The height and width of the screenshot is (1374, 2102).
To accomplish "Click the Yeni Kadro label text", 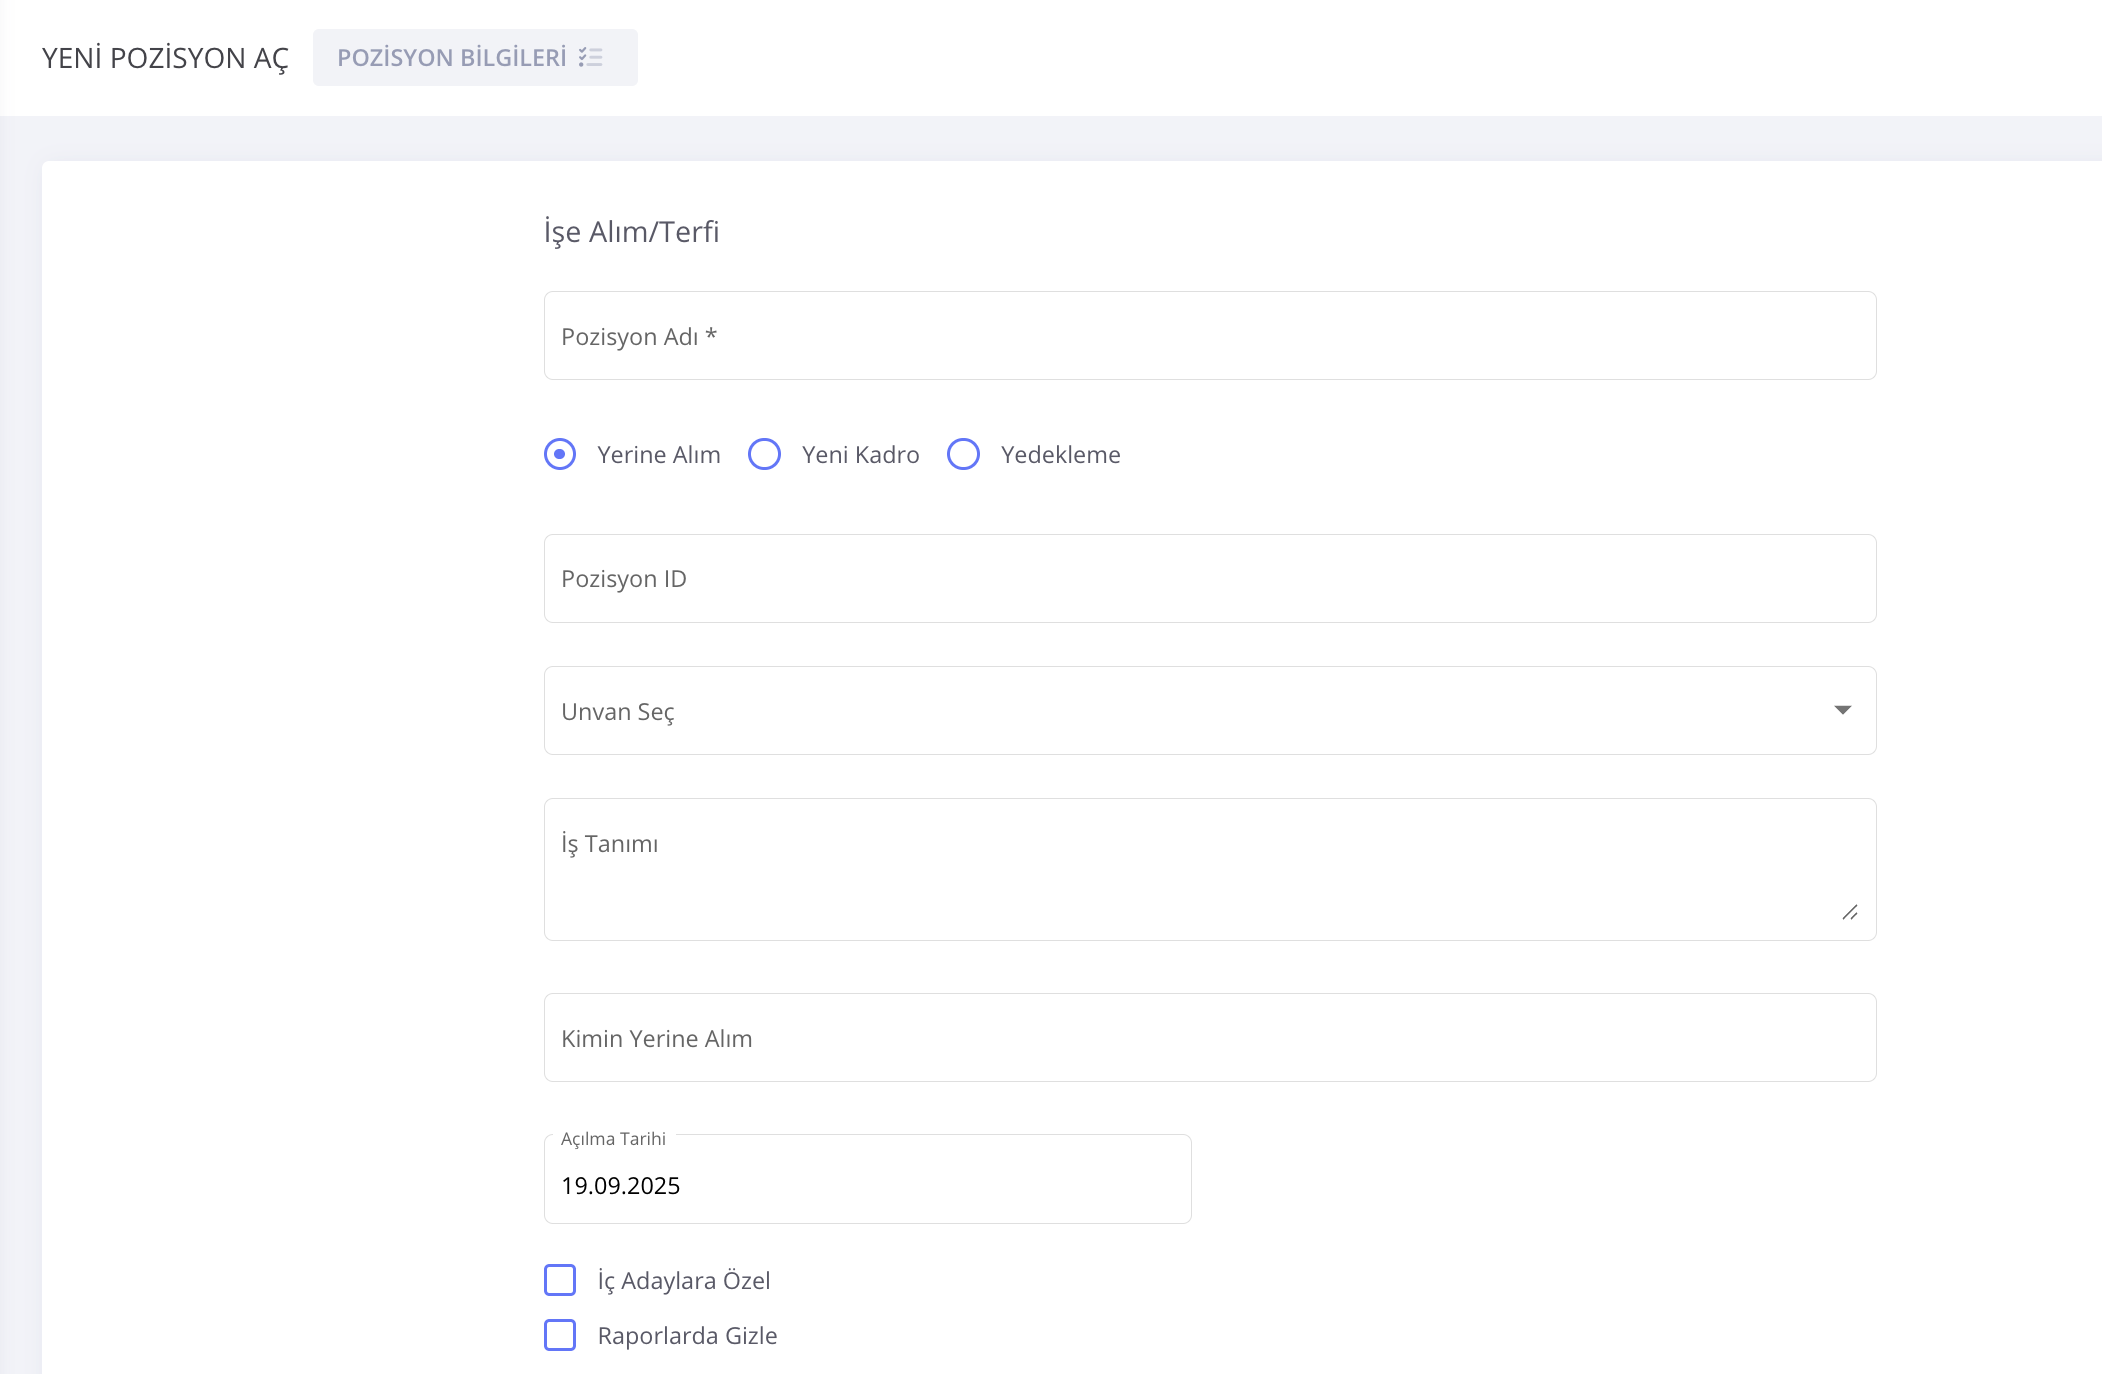I will coord(860,455).
